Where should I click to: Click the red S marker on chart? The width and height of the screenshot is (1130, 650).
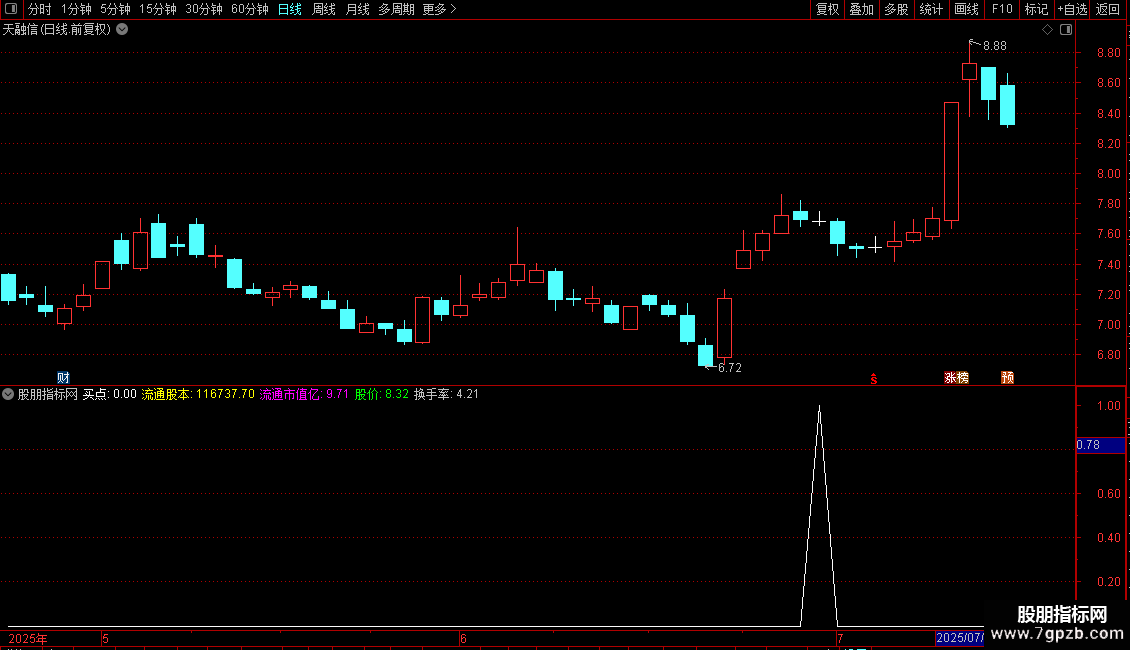pyautogui.click(x=873, y=379)
